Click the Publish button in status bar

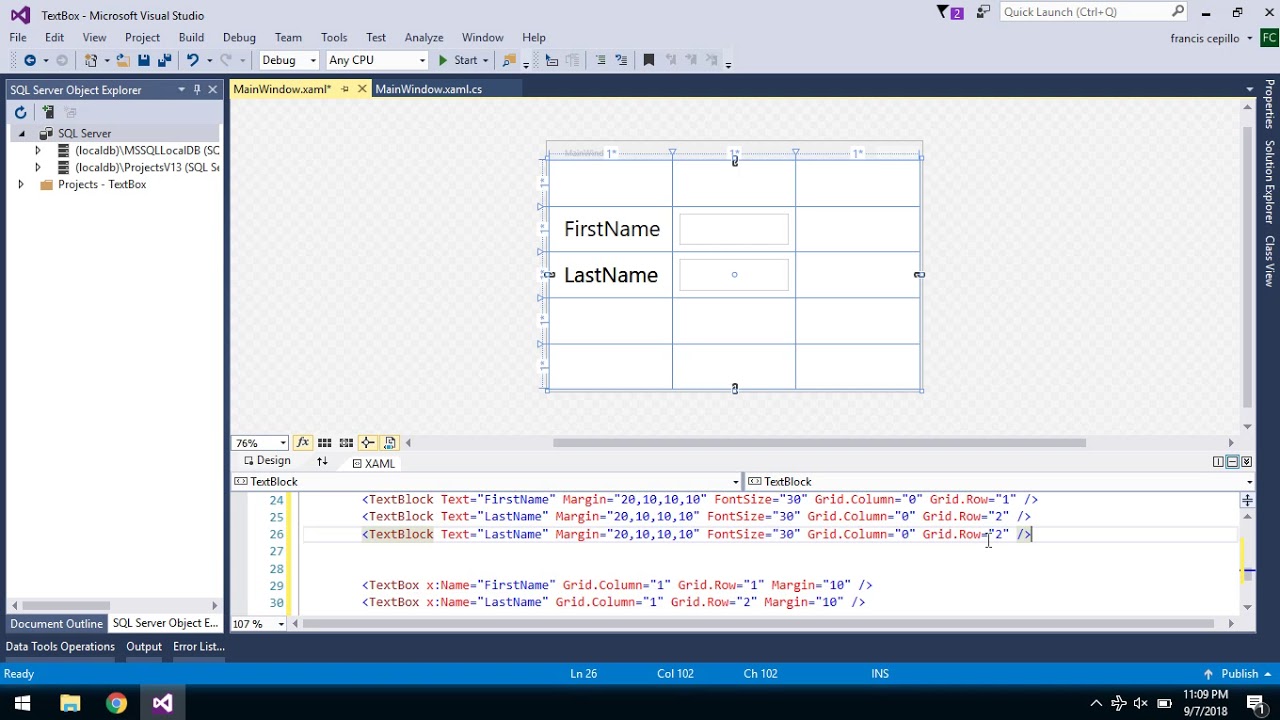1238,674
